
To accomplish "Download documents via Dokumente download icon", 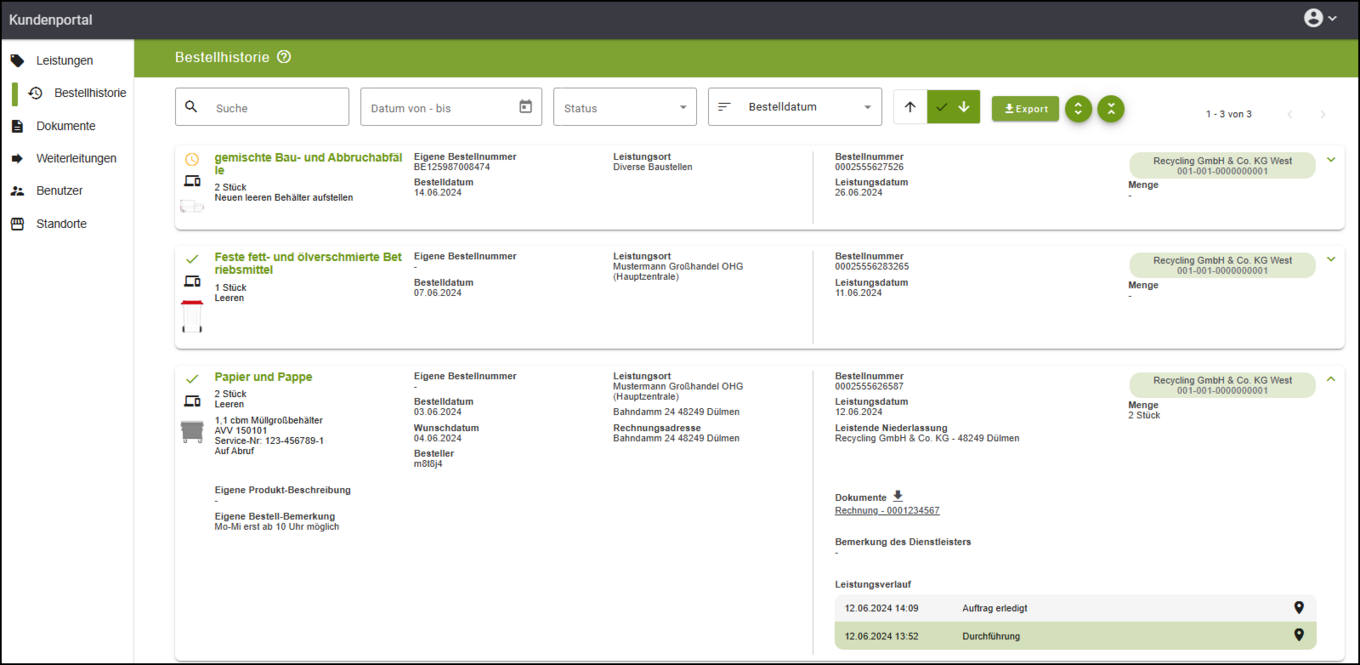I will tap(897, 496).
